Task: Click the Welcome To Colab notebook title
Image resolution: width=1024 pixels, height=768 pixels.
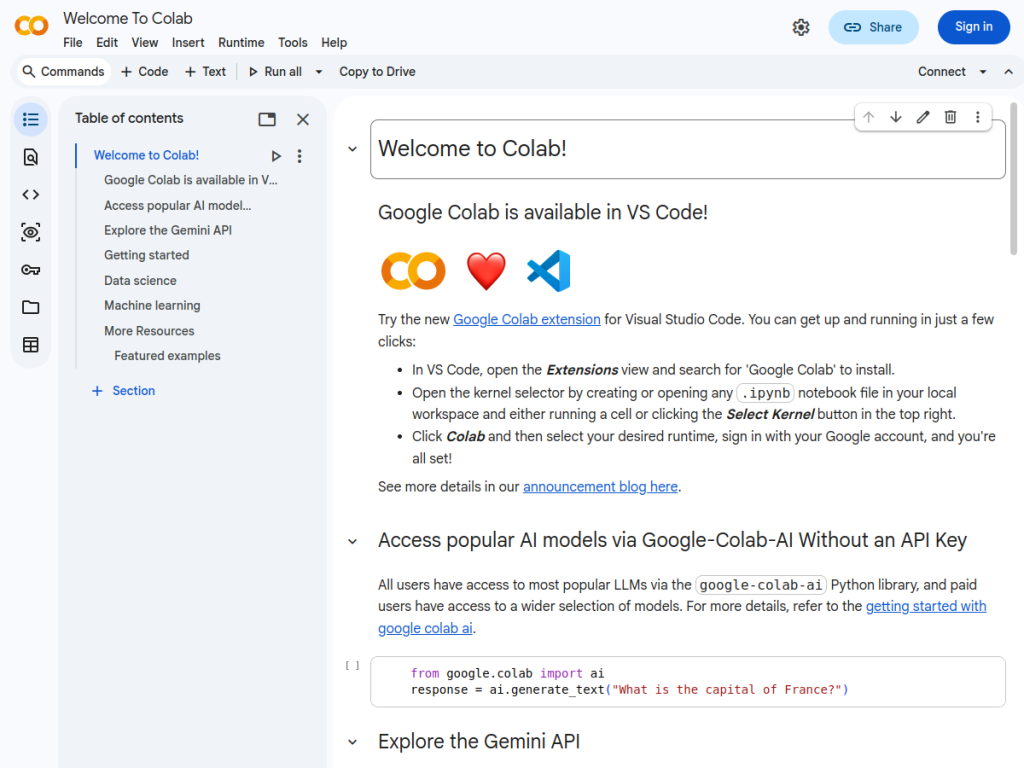Action: 128,18
